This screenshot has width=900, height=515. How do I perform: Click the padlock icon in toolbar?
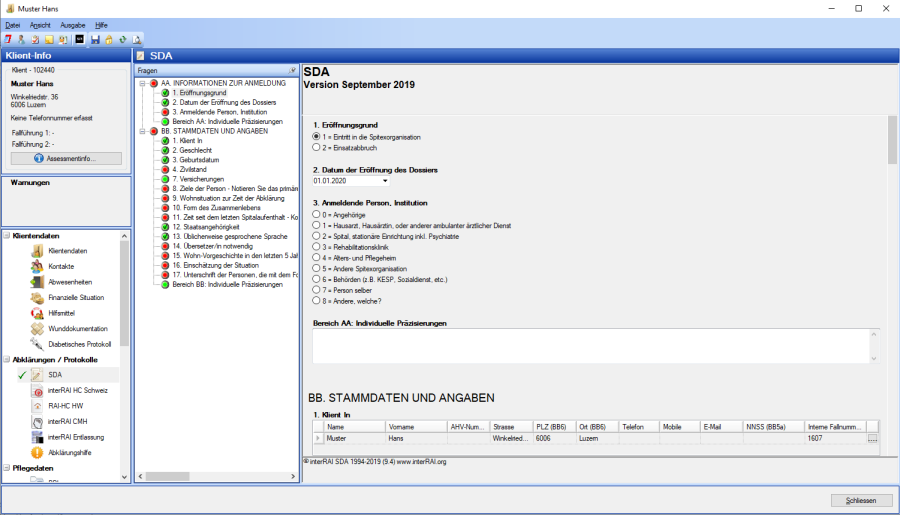[x=108, y=39]
